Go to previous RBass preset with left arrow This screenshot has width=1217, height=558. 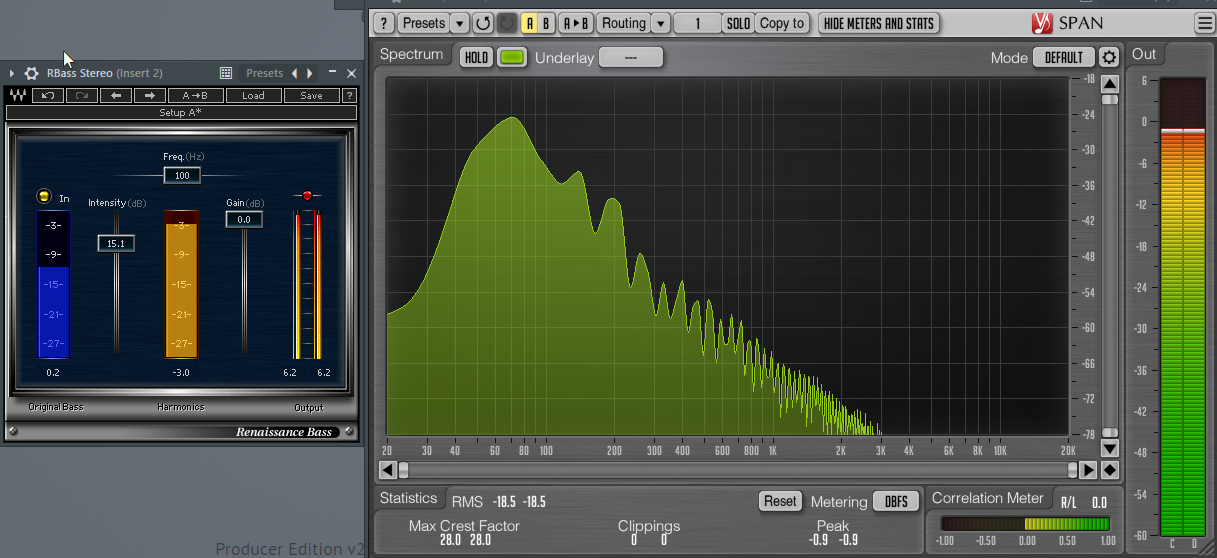(x=116, y=96)
